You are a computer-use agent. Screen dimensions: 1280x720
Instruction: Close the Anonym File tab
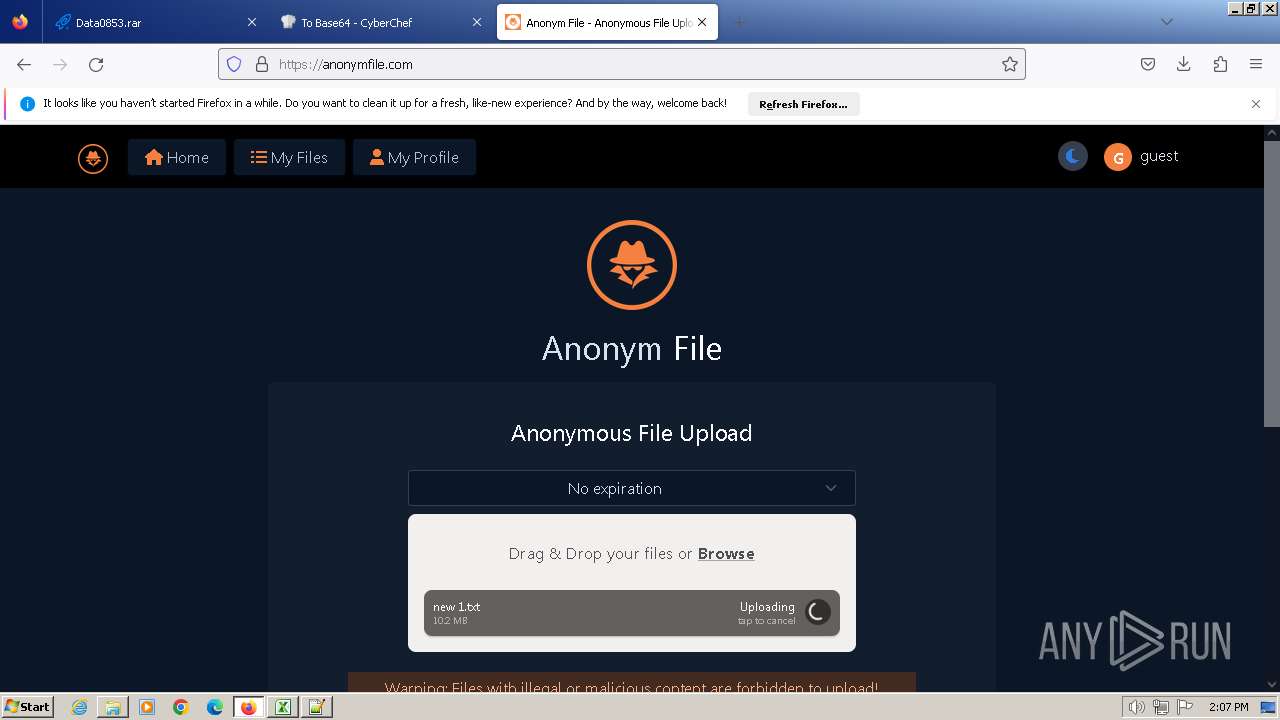pyautogui.click(x=702, y=22)
